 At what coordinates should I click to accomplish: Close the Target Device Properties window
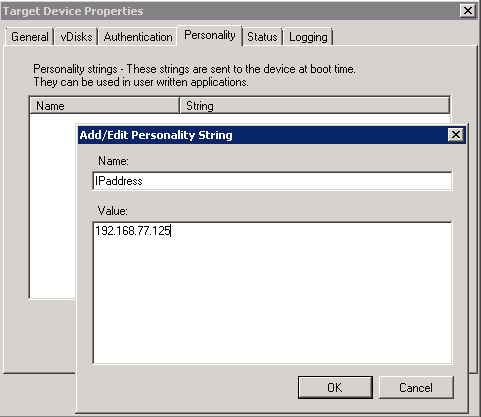[x=467, y=11]
